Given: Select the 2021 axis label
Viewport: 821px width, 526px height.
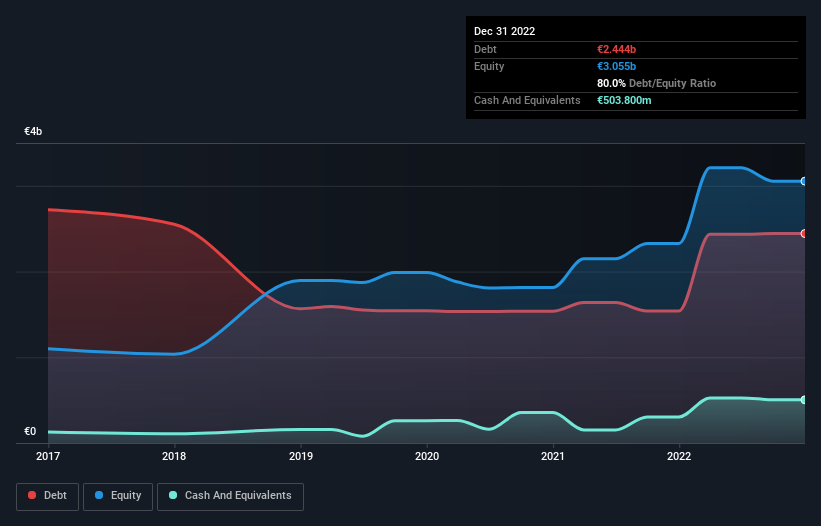Looking at the screenshot, I should coord(553,456).
